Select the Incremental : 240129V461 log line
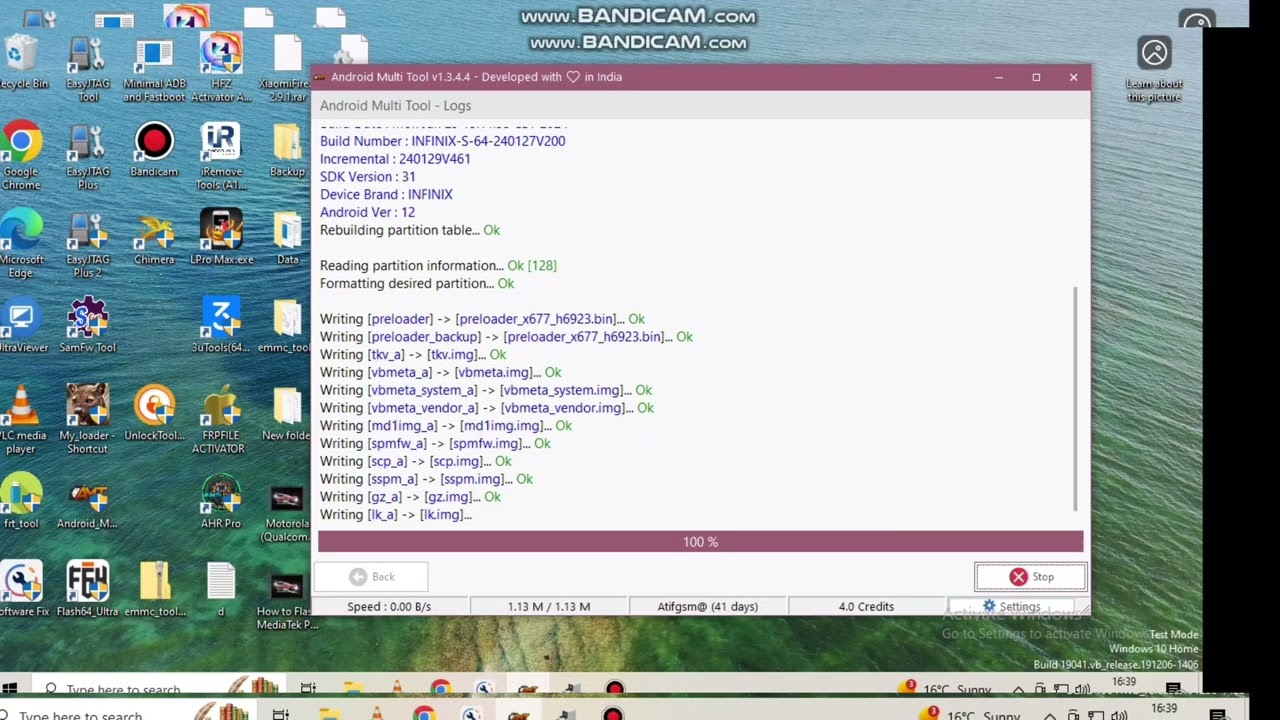The height and width of the screenshot is (720, 1280). point(395,159)
